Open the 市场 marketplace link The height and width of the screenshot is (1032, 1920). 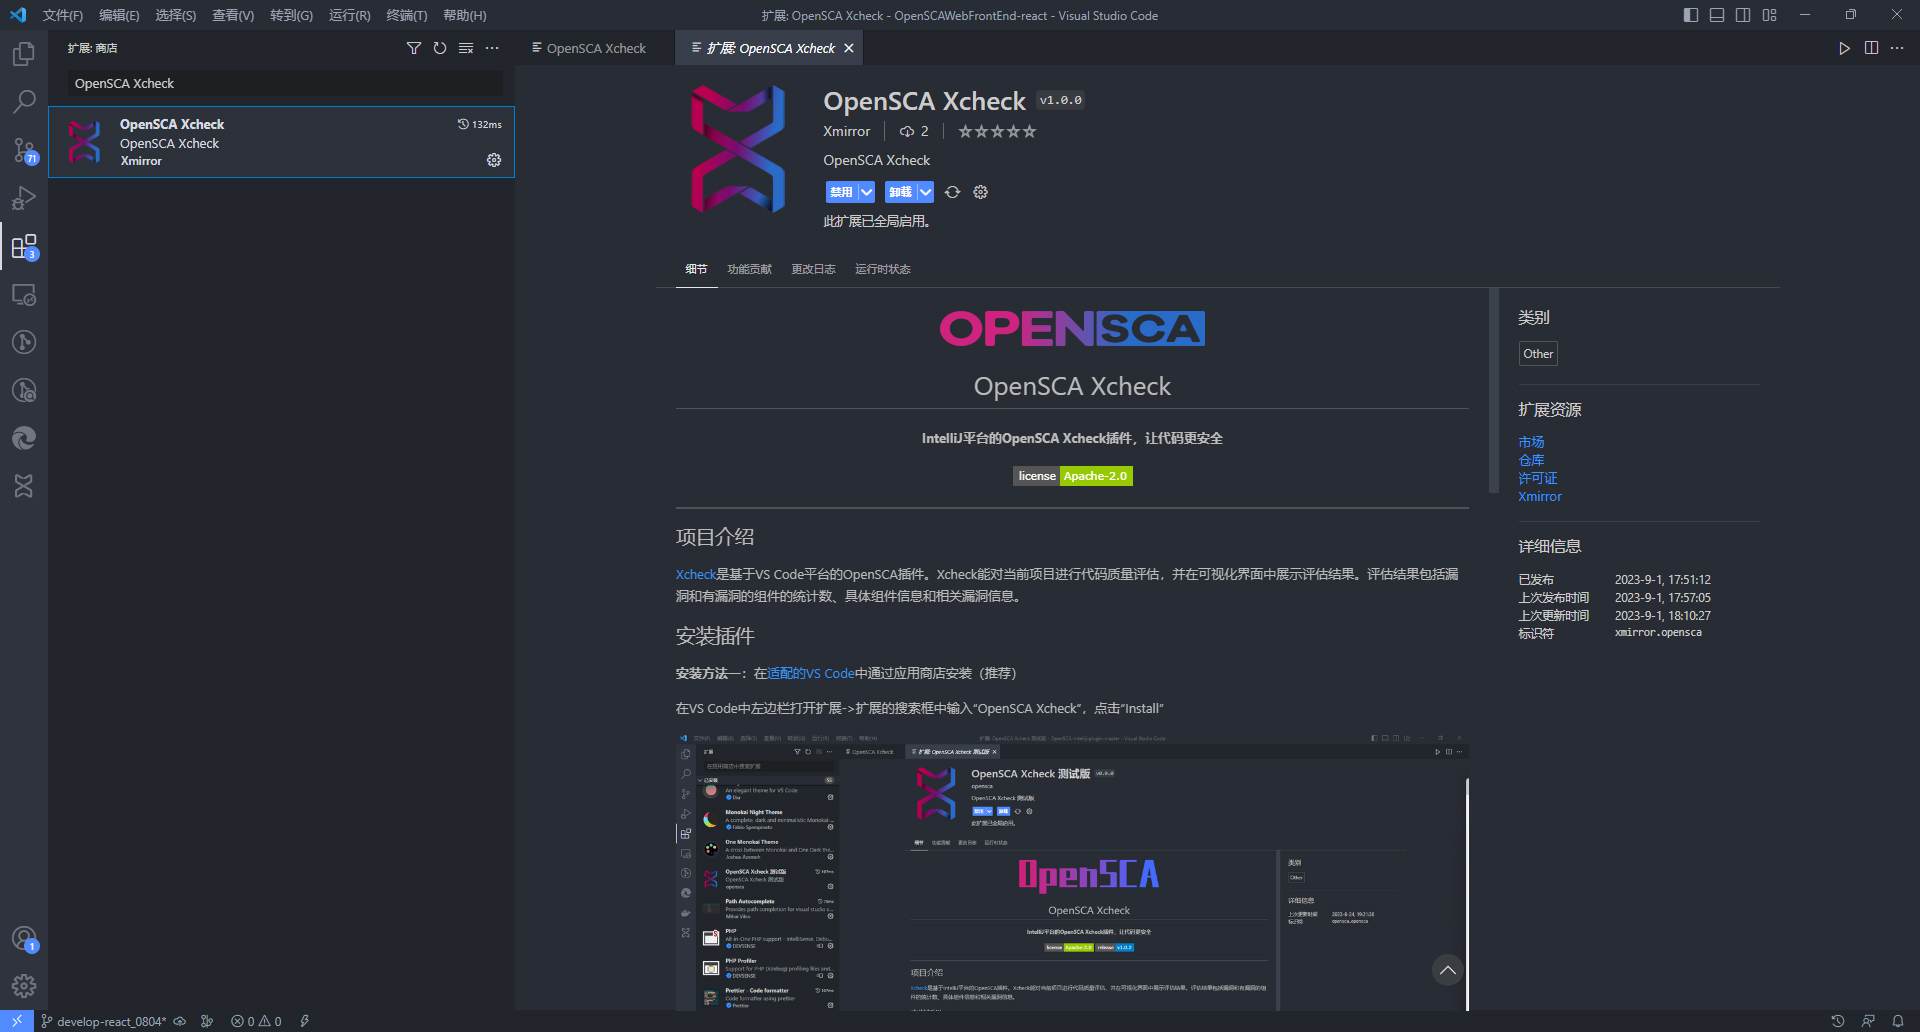coord(1531,442)
